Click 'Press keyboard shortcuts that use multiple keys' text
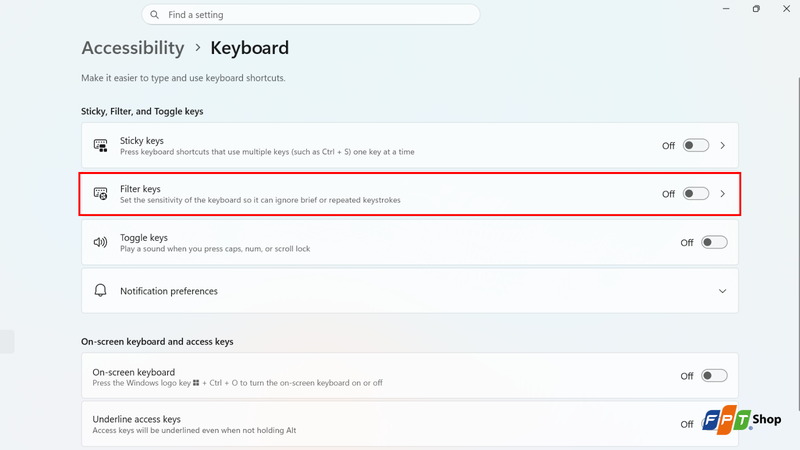Viewport: 800px width, 450px height. (267, 152)
